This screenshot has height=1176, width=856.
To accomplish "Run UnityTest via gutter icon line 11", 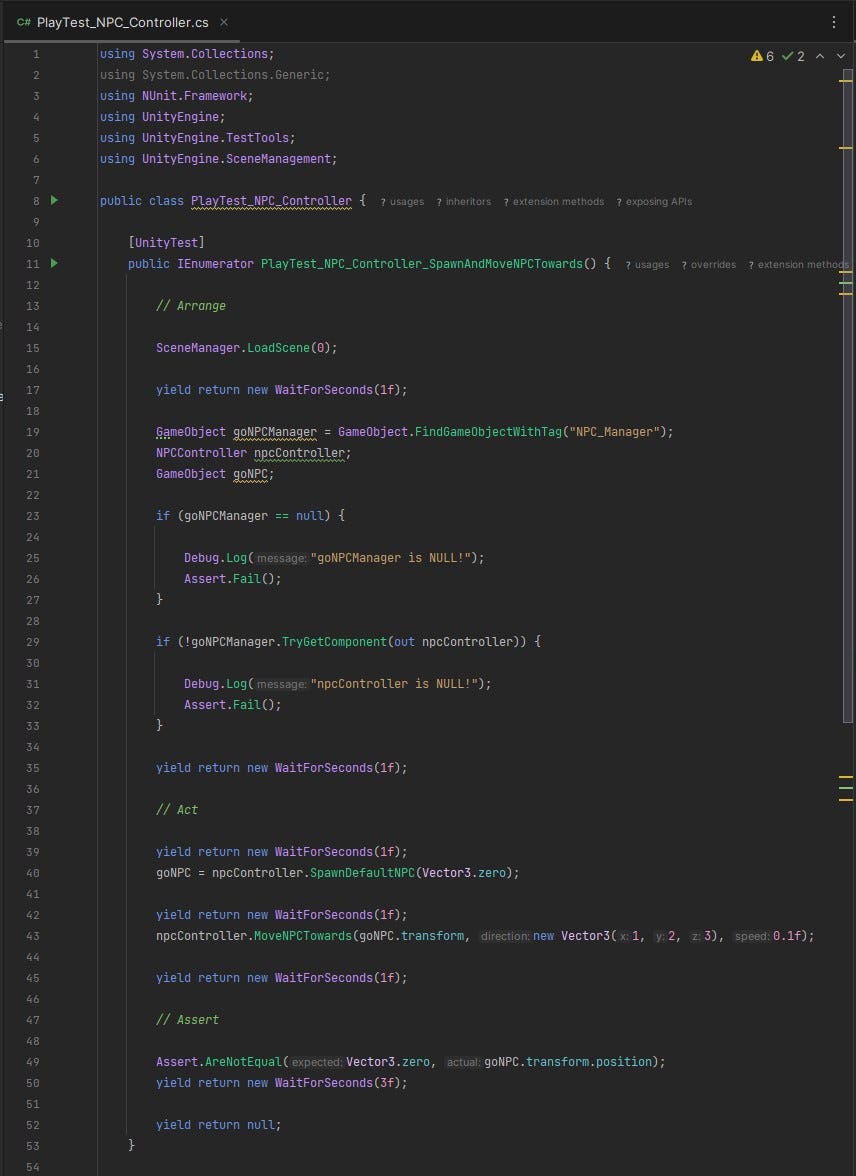I will (x=54, y=263).
